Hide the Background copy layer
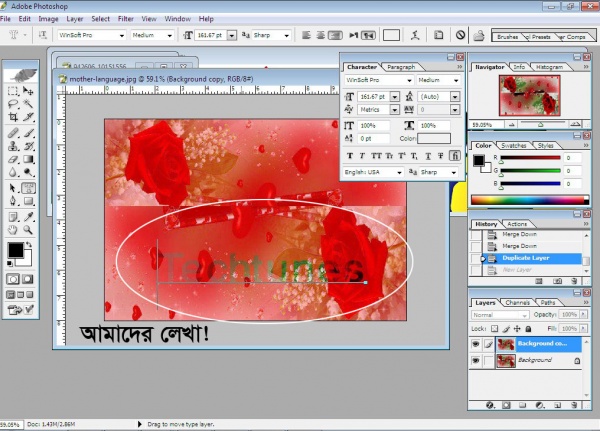 point(476,344)
